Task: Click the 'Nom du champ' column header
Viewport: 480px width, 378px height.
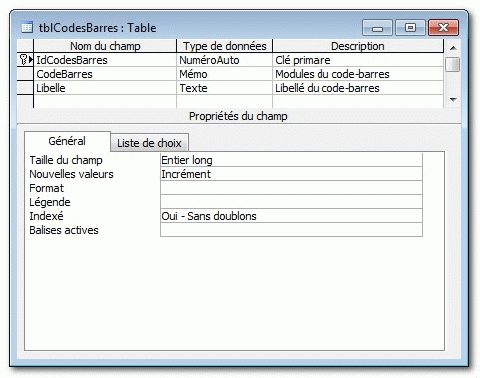Action: pyautogui.click(x=105, y=46)
